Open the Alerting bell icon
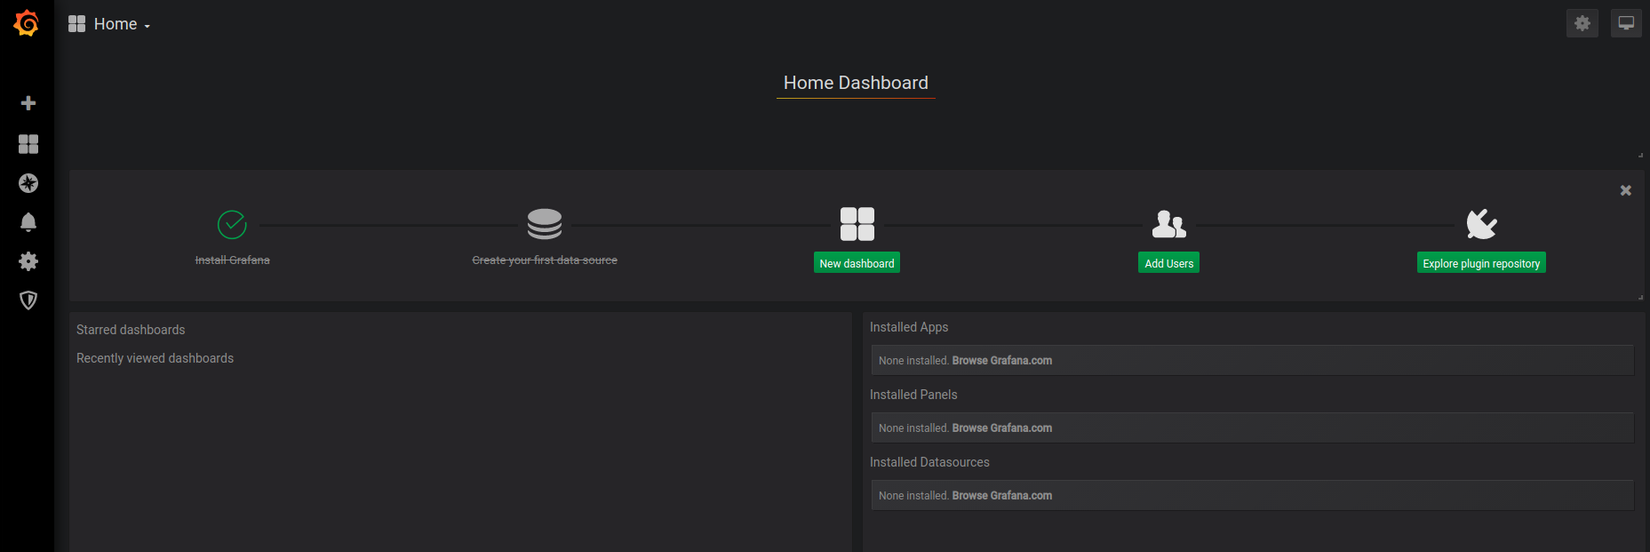Image resolution: width=1650 pixels, height=552 pixels. (x=28, y=222)
